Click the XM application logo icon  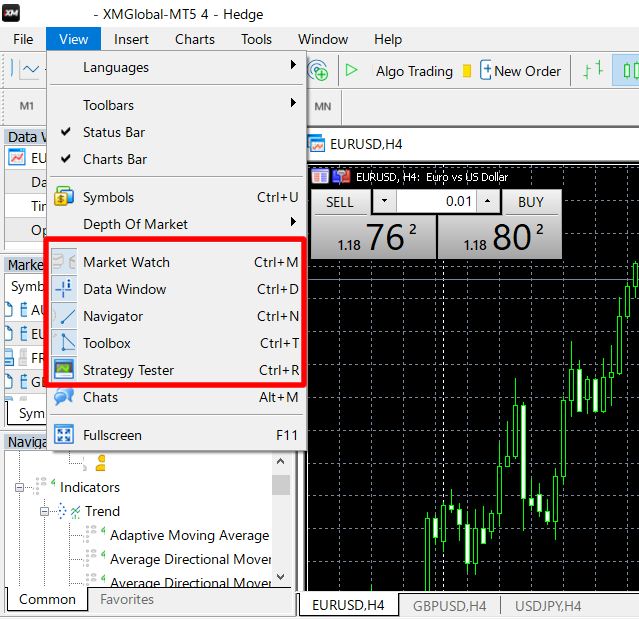[x=11, y=13]
